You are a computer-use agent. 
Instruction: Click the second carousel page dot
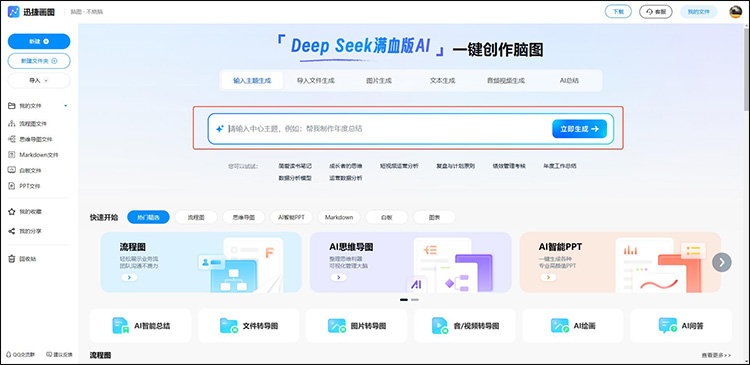pos(415,299)
